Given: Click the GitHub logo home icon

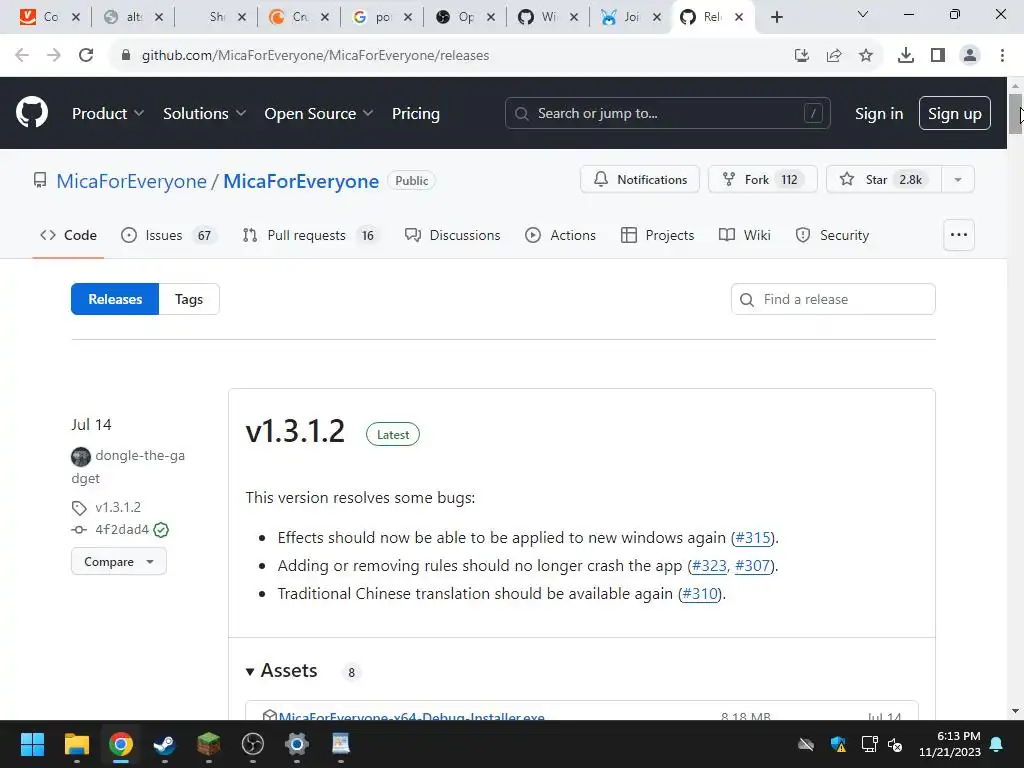Looking at the screenshot, I should coord(32,112).
